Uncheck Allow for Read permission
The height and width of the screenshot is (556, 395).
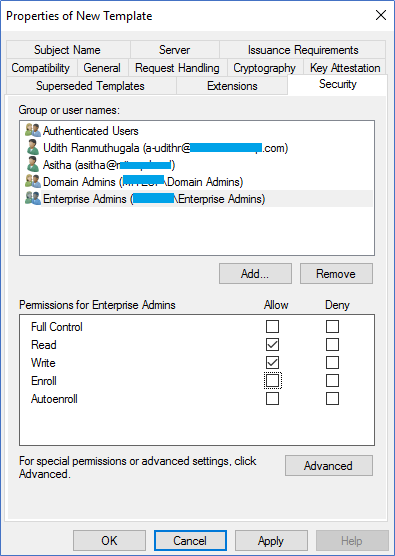(x=272, y=345)
